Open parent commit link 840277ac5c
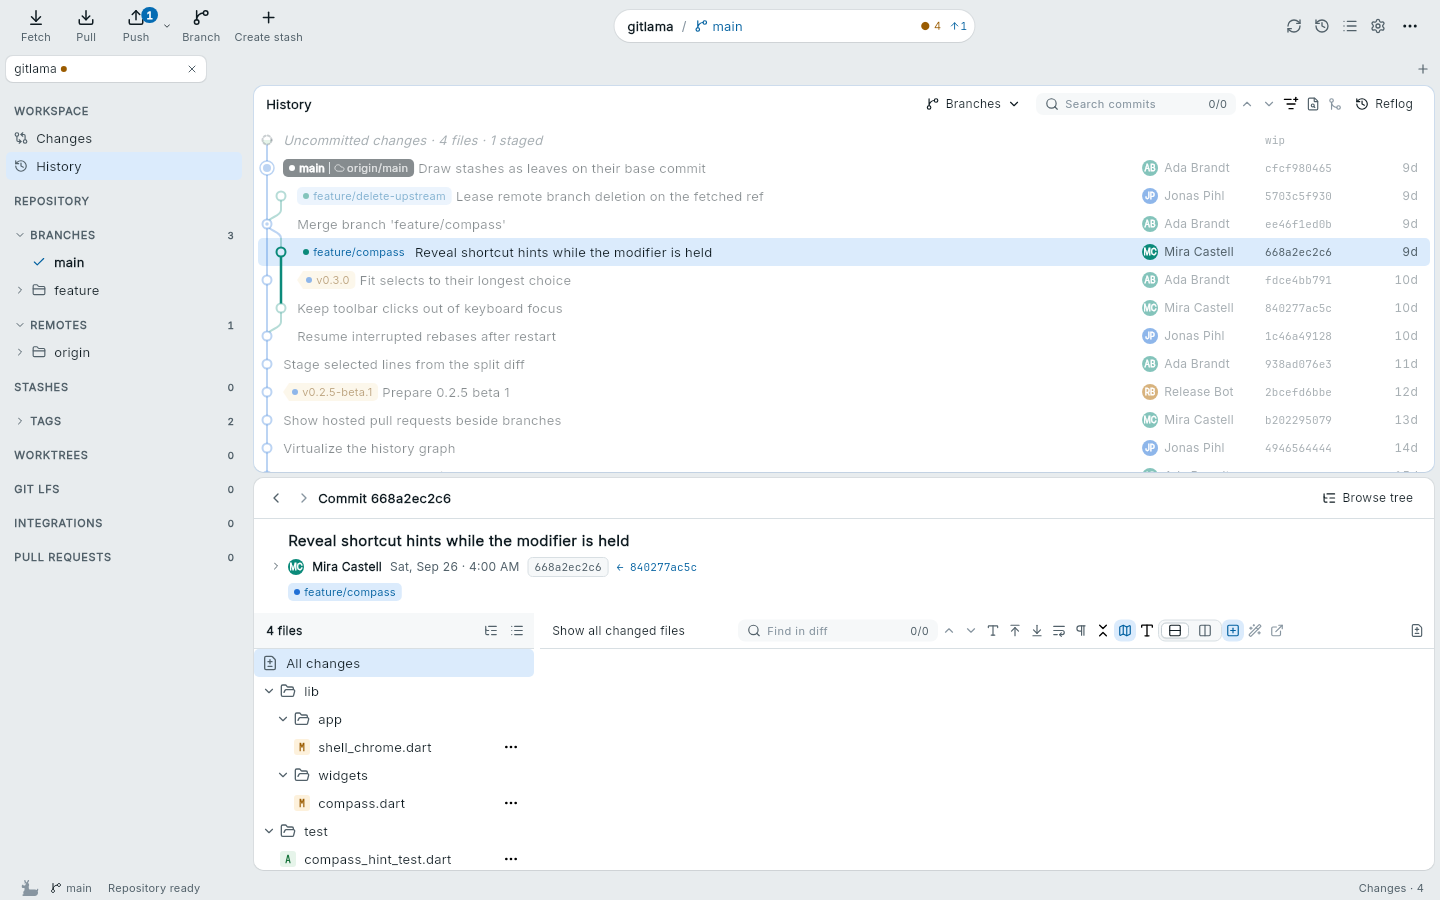This screenshot has width=1440, height=900. tap(657, 567)
